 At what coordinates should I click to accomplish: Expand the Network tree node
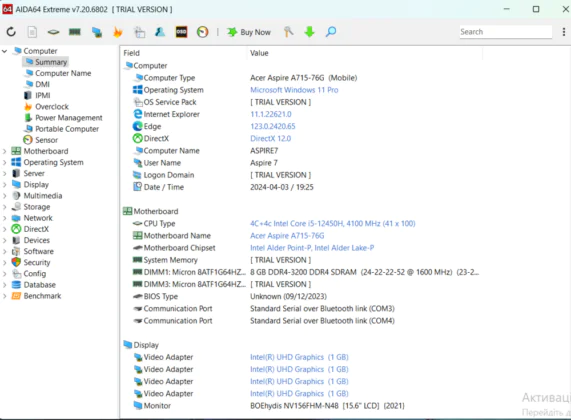(4, 218)
